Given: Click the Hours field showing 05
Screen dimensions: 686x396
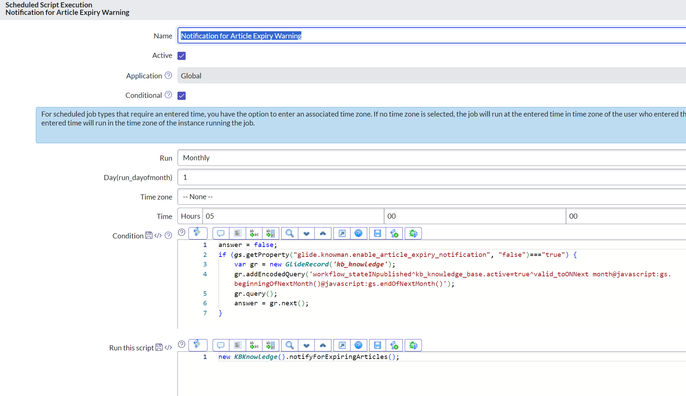Looking at the screenshot, I should [293, 216].
